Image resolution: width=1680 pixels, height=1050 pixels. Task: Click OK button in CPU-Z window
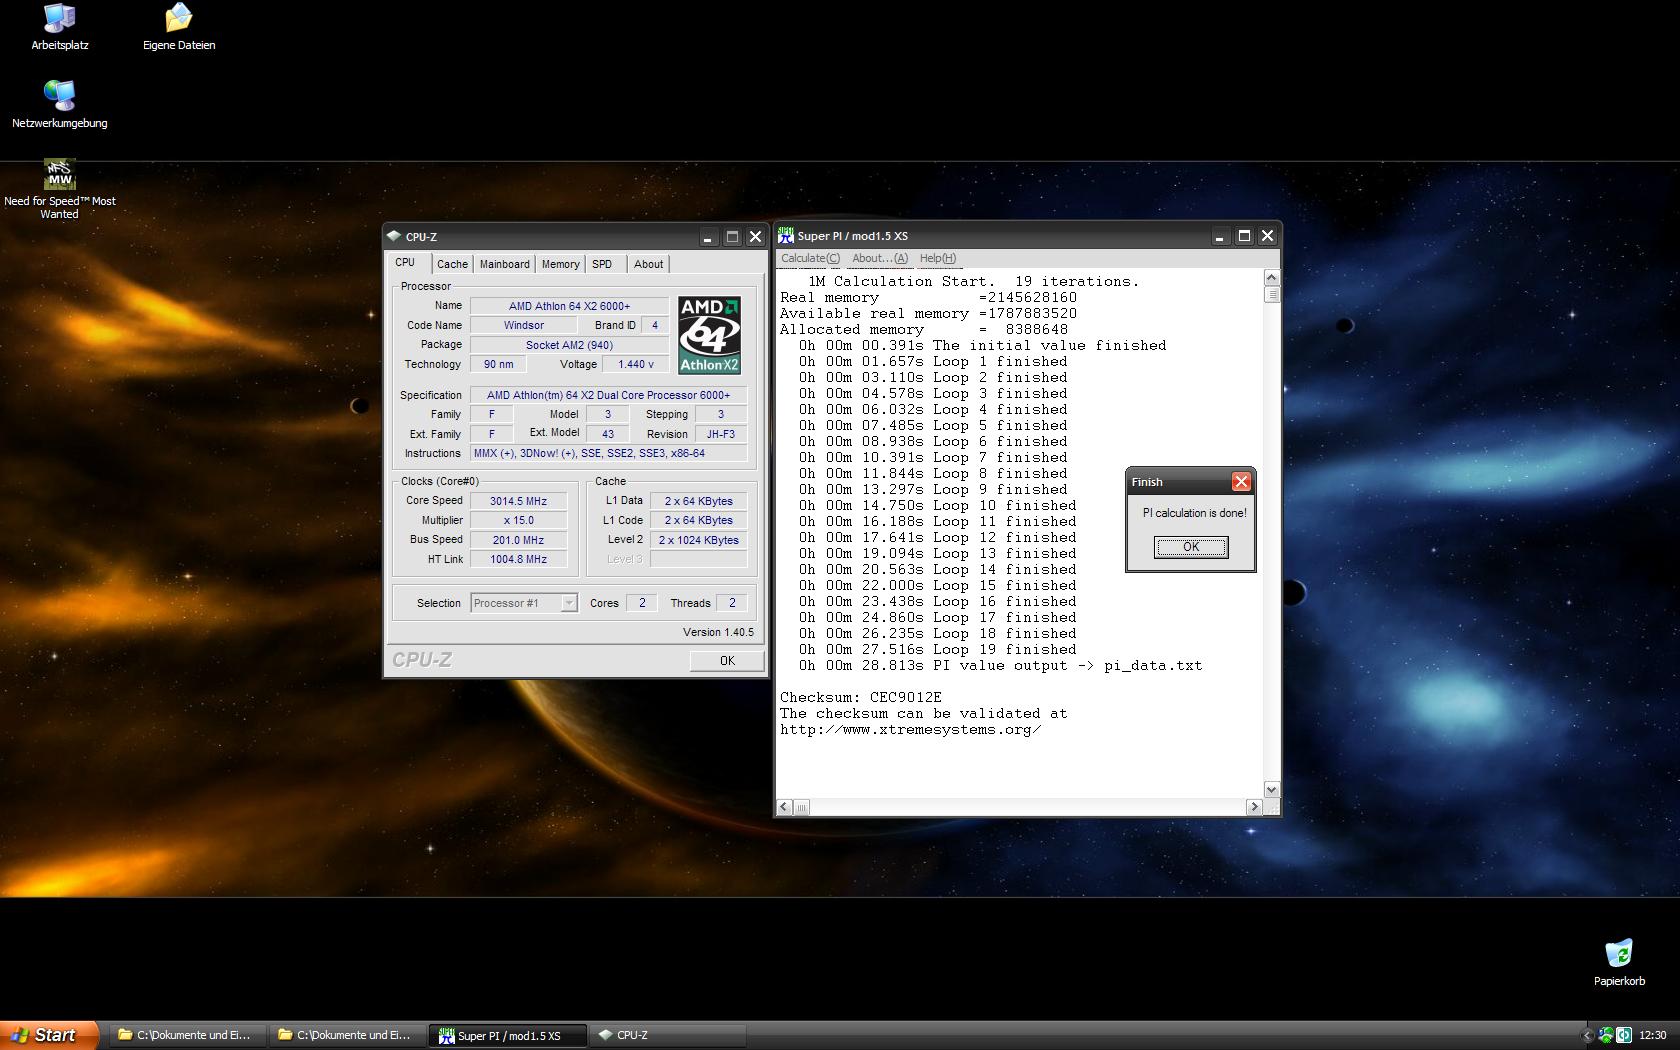pos(727,661)
